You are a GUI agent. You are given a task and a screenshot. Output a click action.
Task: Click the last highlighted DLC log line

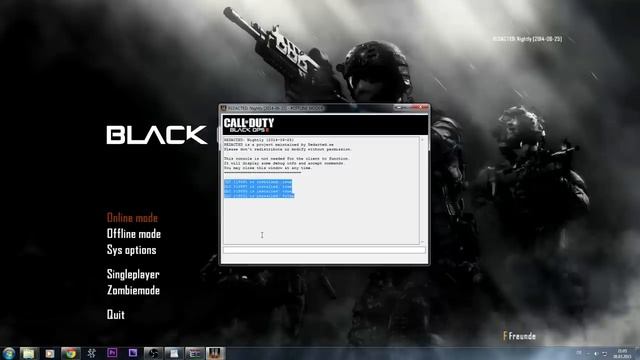[259, 196]
